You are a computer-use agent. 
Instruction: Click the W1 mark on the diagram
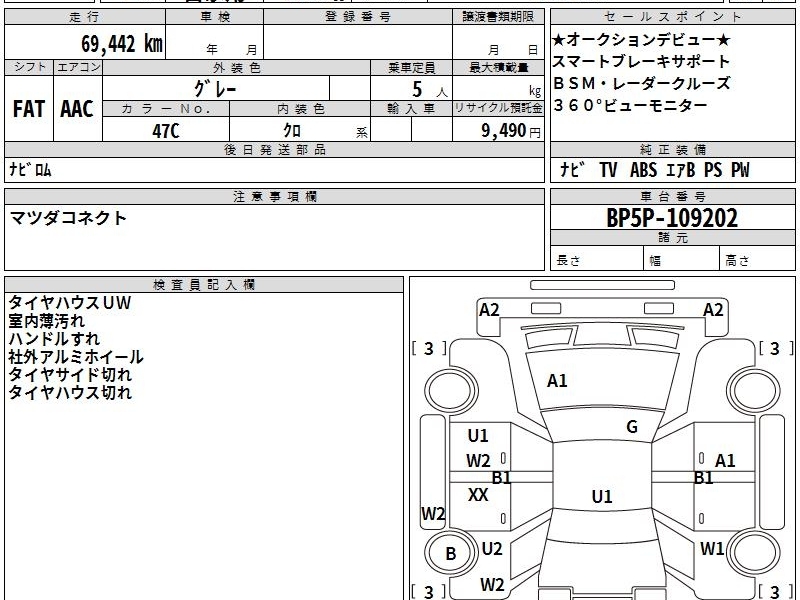pyautogui.click(x=712, y=548)
